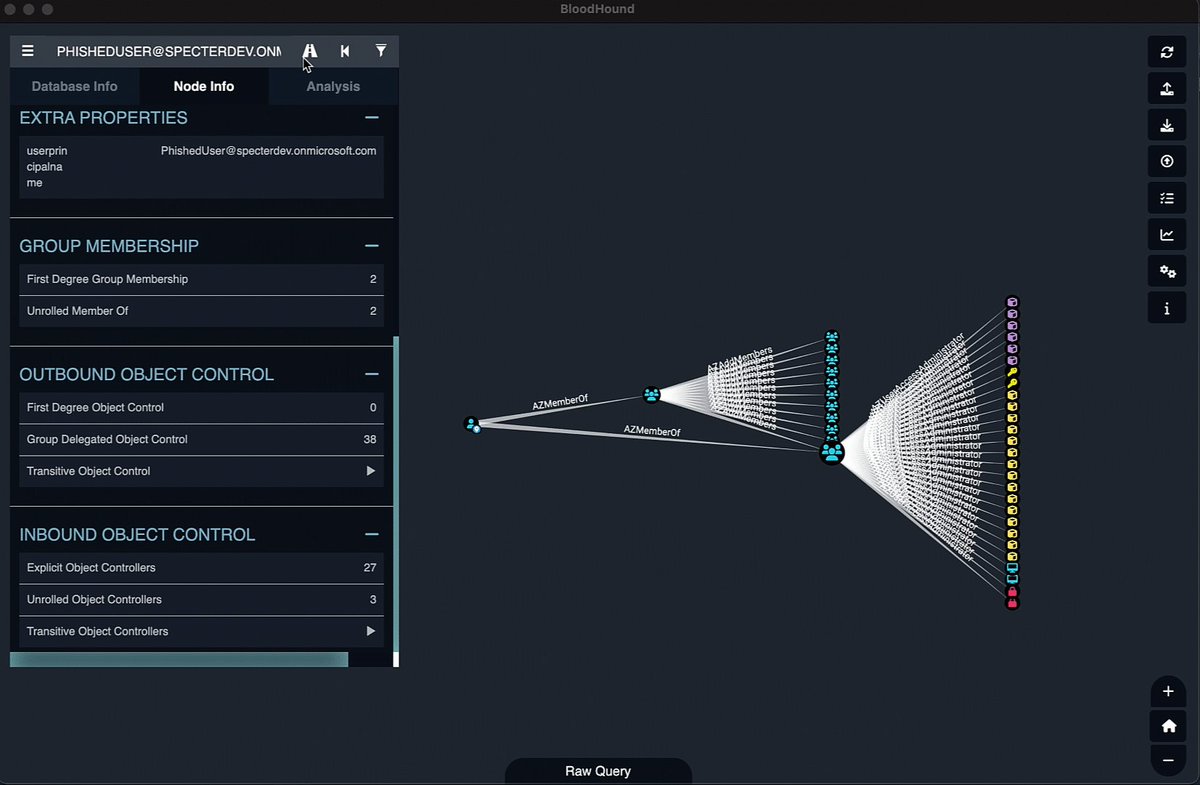Viewport: 1200px width, 785px height.
Task: Run Transitive Object Controllers query arrow
Action: point(371,631)
